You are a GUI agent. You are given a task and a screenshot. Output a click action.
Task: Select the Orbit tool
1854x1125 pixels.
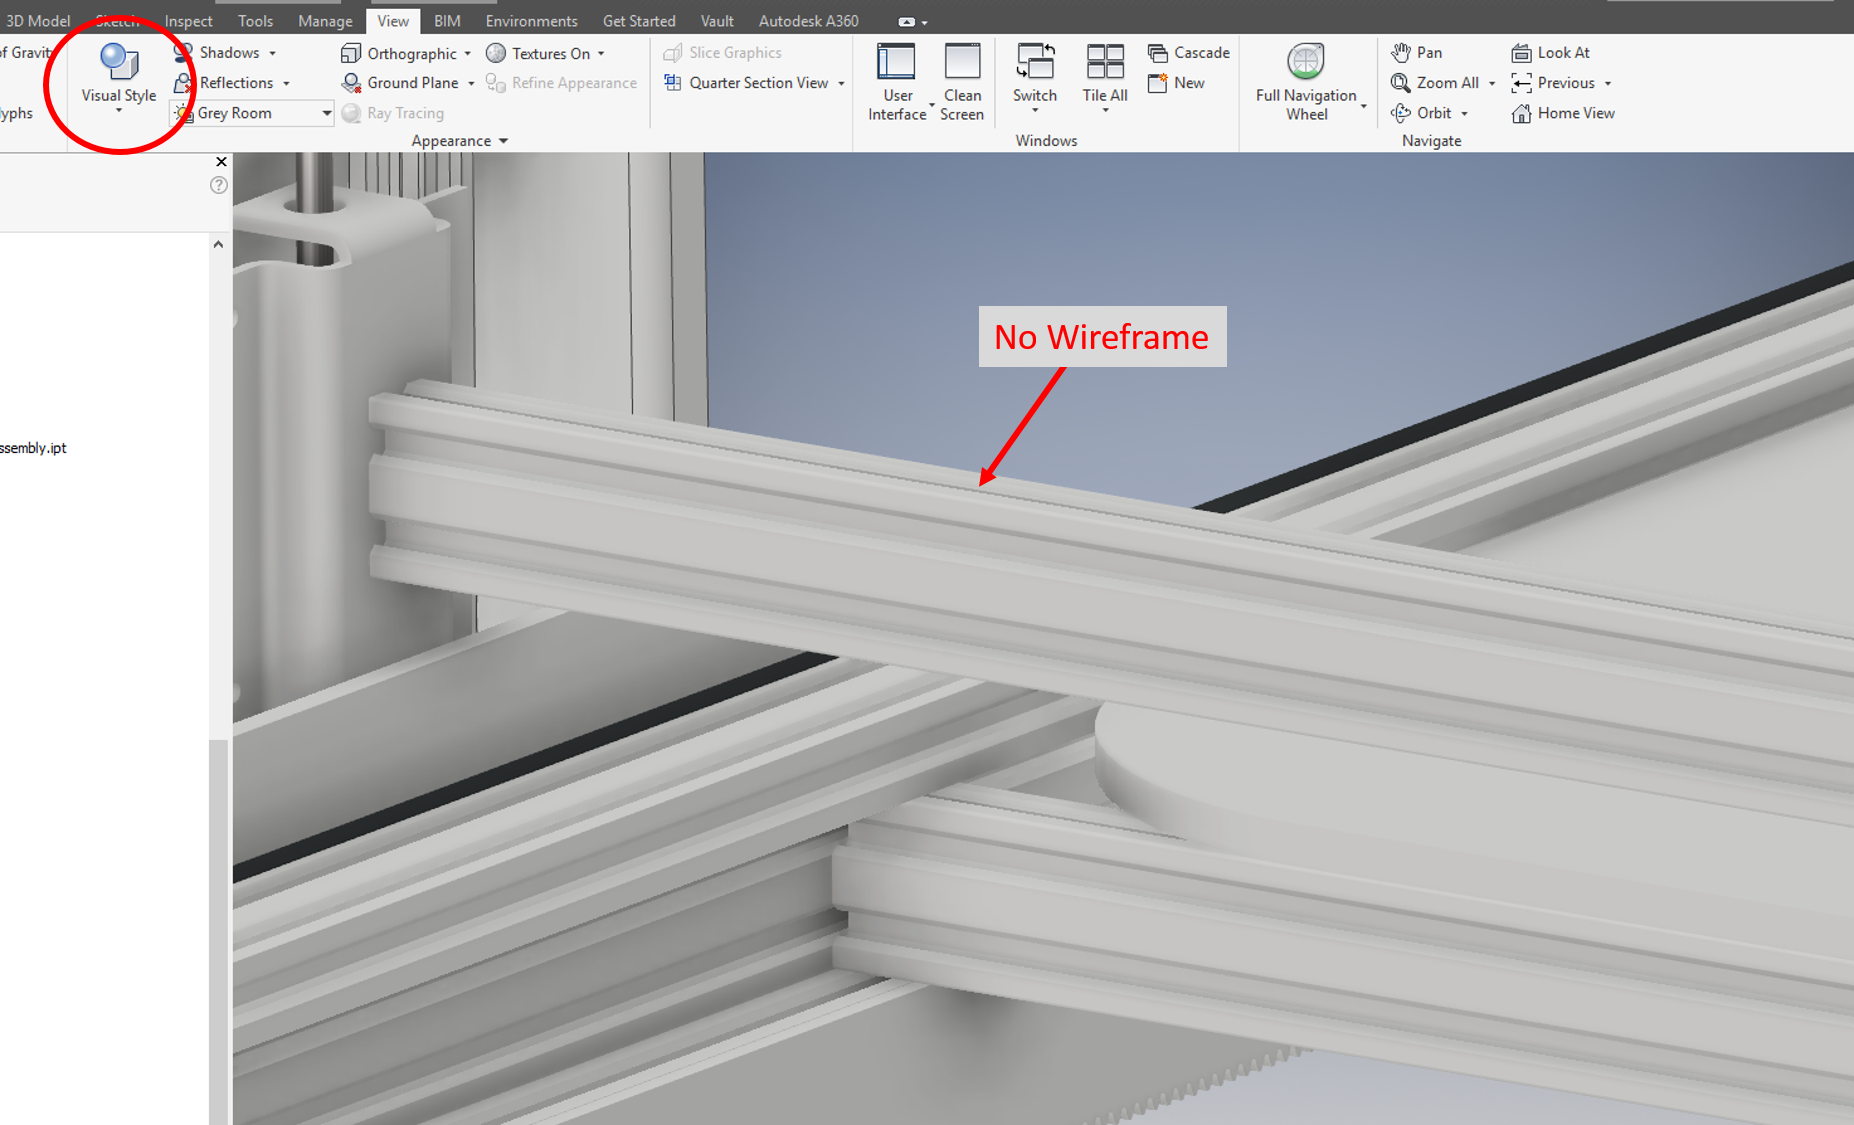1421,113
